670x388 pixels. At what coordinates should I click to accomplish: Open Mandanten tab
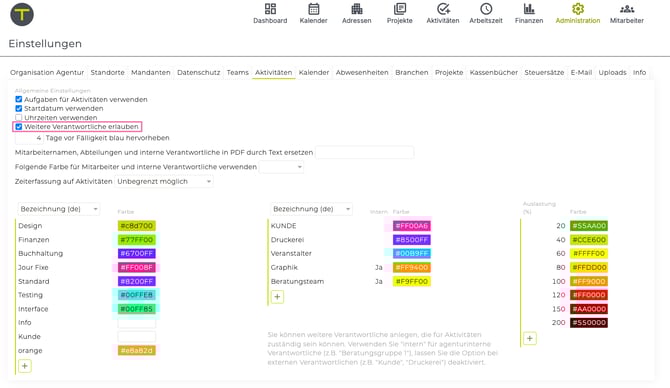[151, 73]
